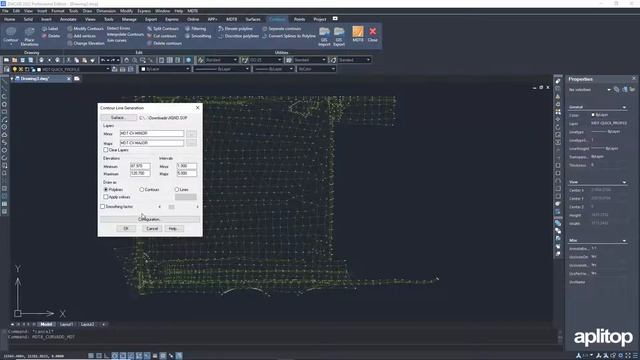Image resolution: width=640 pixels, height=360 pixels.
Task: Collapse the Misc section in Properties
Action: tap(624, 240)
